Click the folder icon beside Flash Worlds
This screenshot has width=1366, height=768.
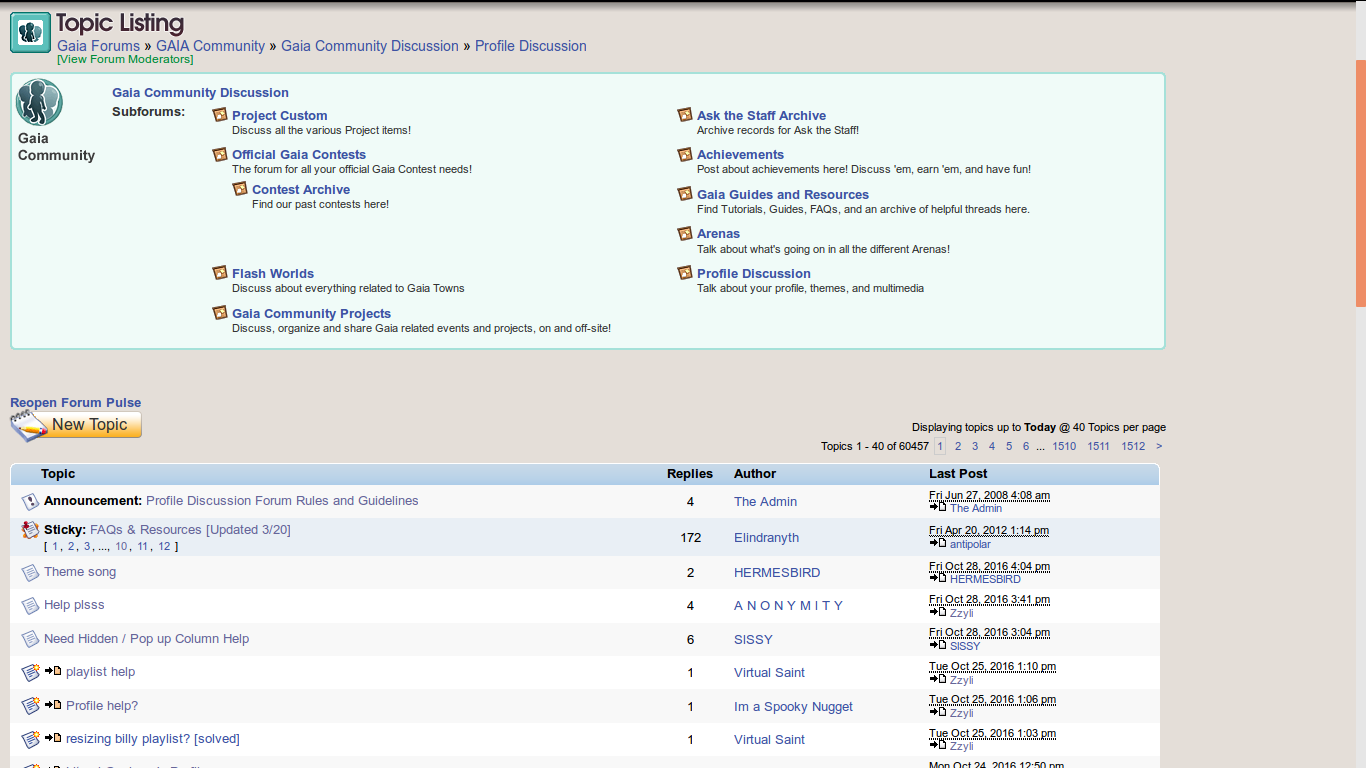pyautogui.click(x=220, y=273)
